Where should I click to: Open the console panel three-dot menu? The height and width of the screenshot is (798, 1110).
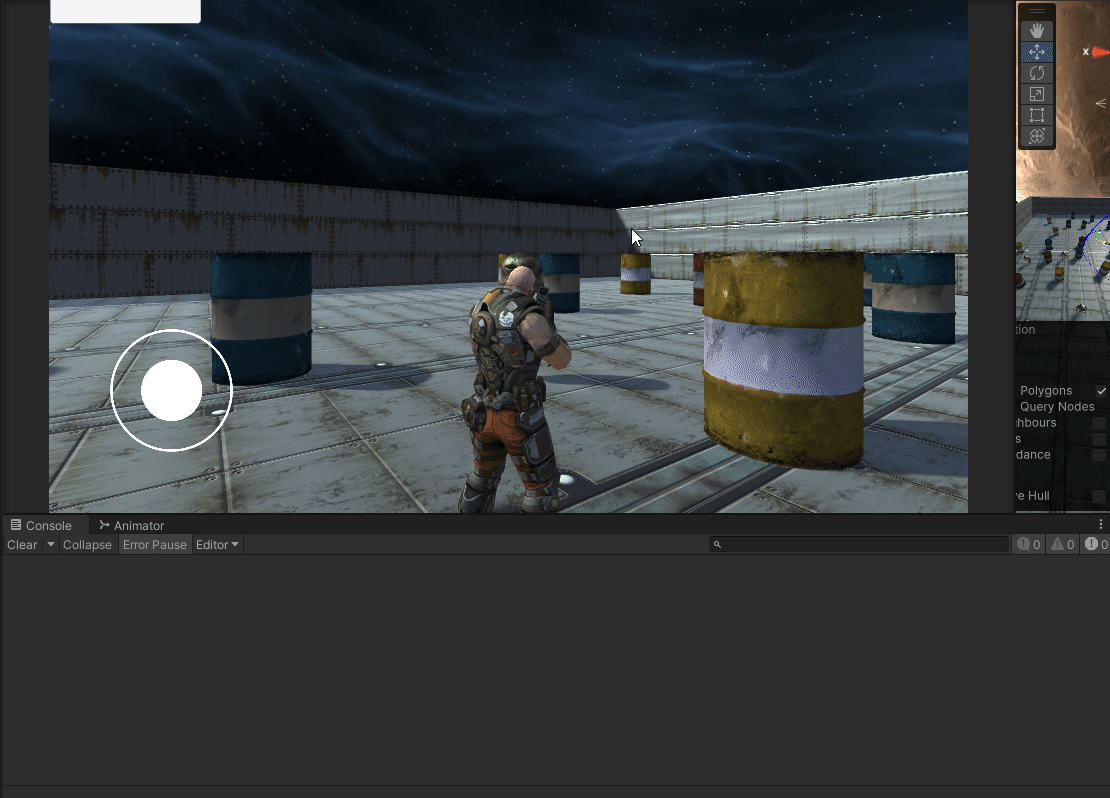tap(1100, 525)
